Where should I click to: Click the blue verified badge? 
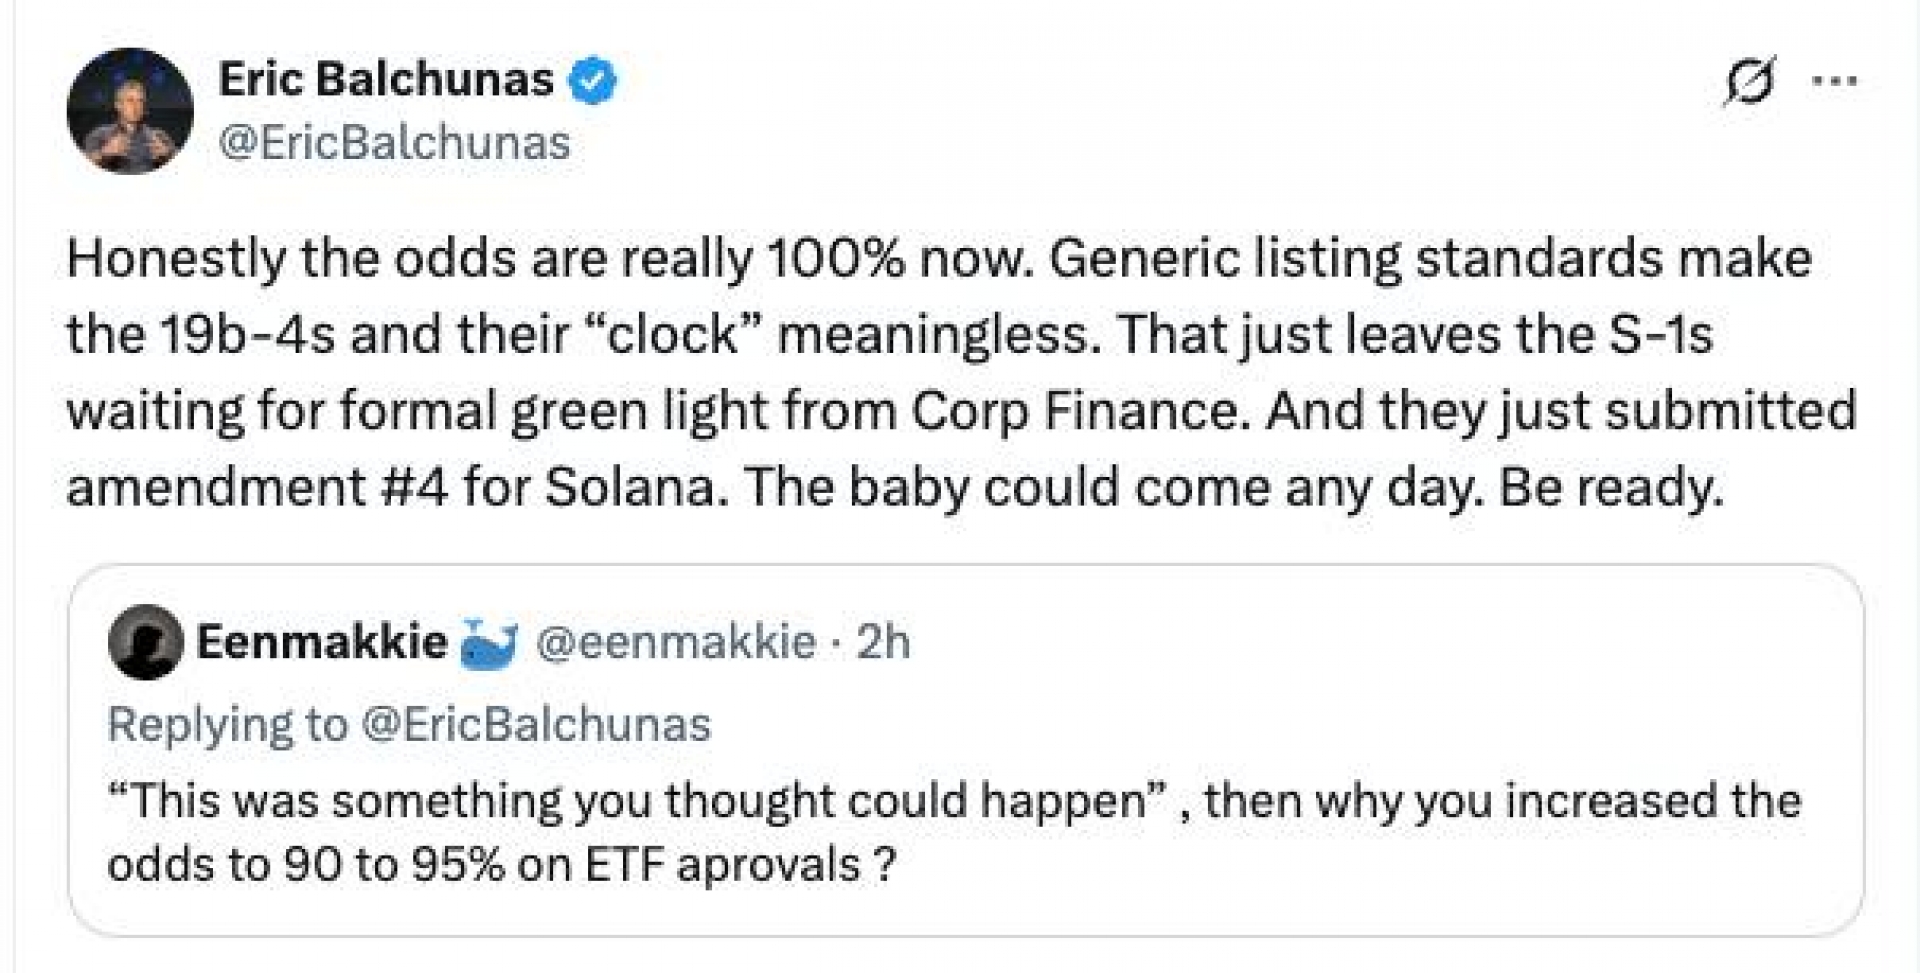coord(593,81)
